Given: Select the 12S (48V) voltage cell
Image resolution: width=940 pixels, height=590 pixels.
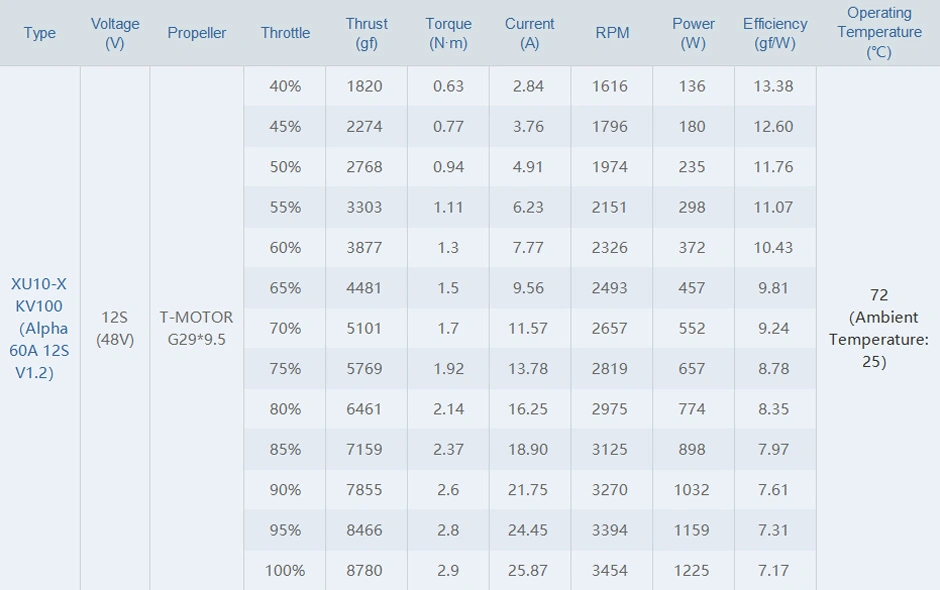Looking at the screenshot, I should click(x=115, y=328).
